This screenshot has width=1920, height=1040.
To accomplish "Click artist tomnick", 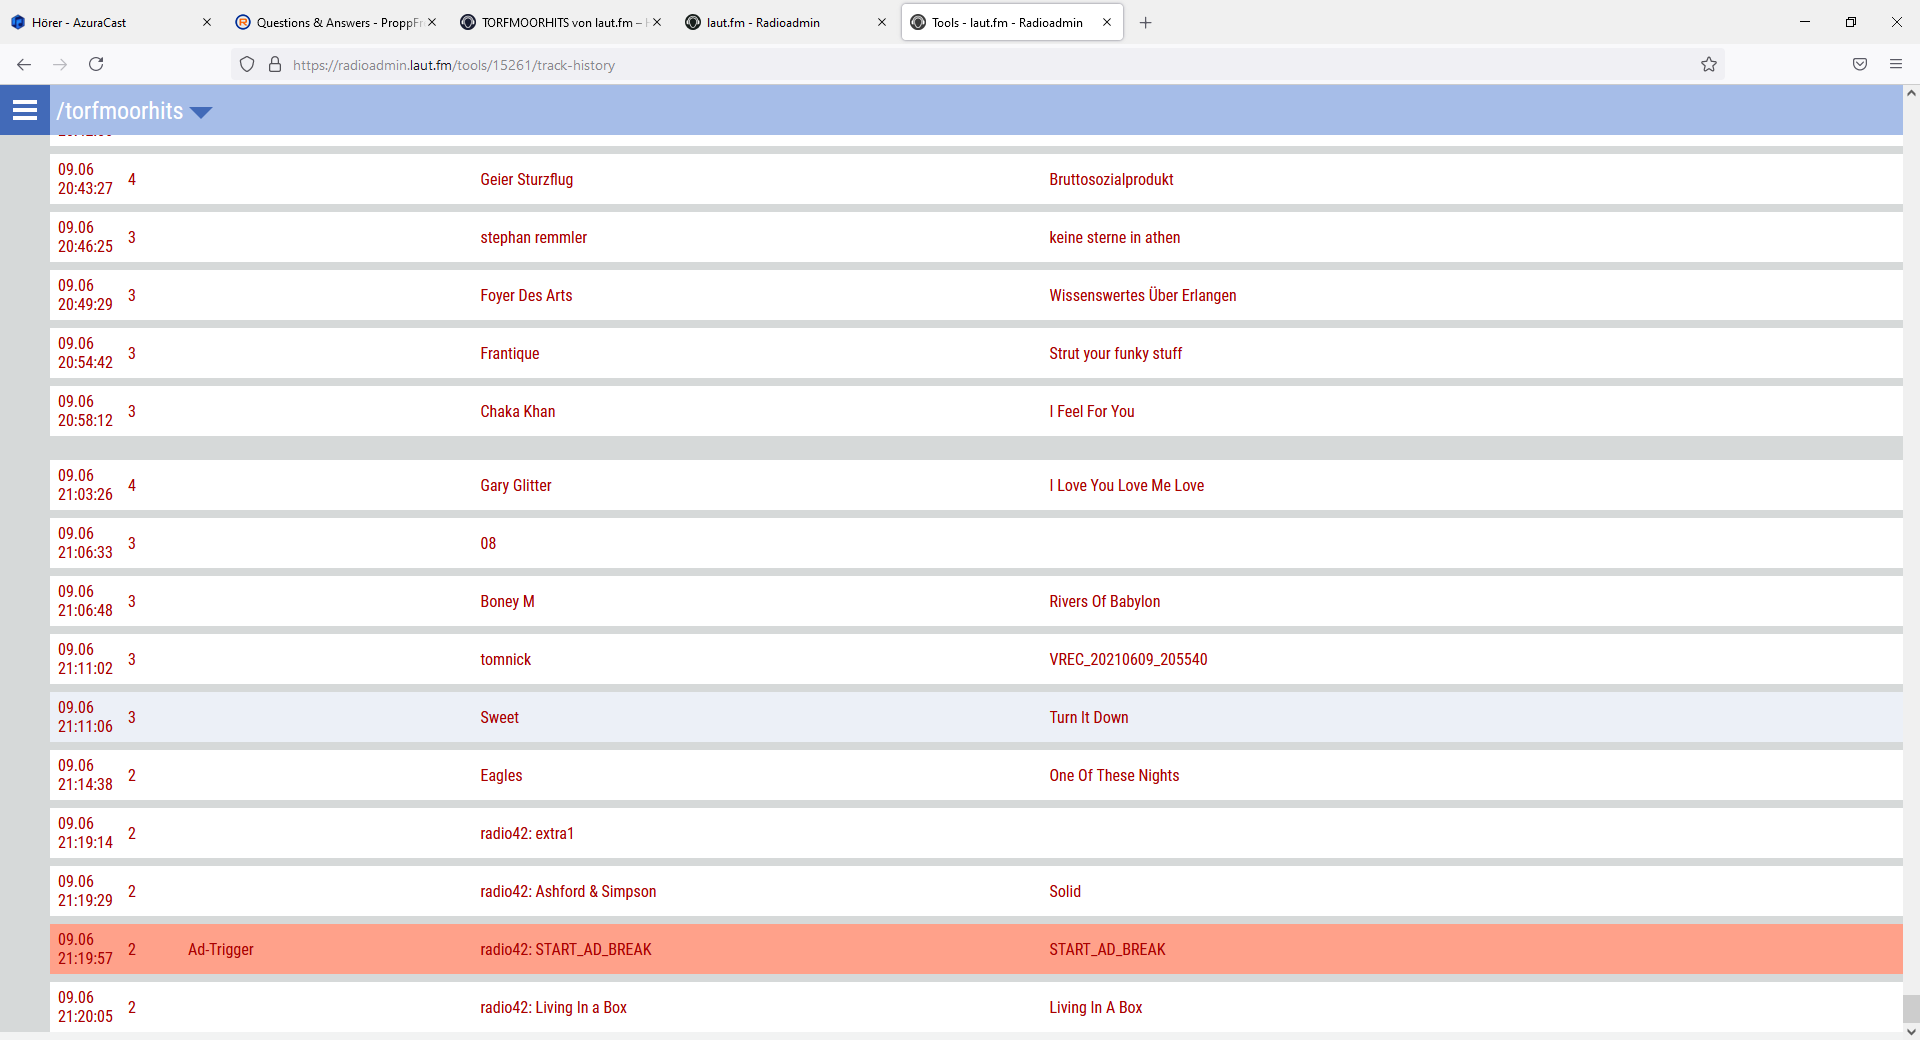I will (505, 660).
